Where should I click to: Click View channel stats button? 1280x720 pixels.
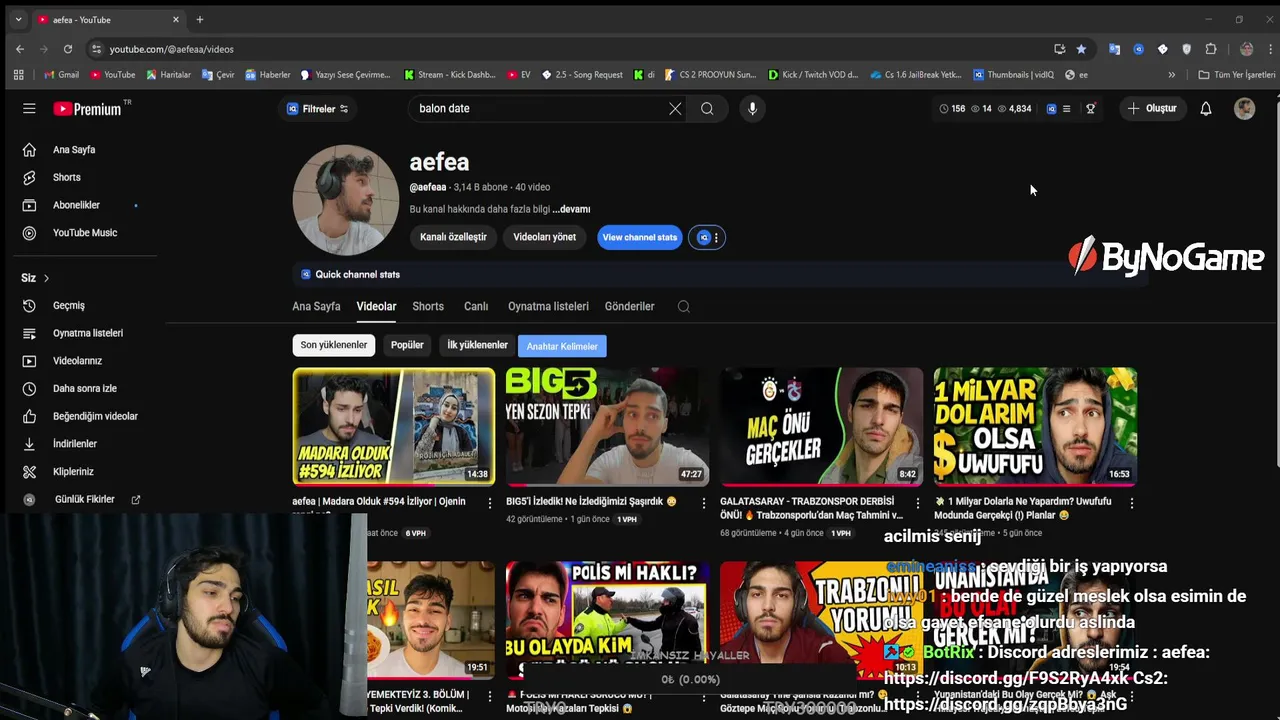pos(640,237)
